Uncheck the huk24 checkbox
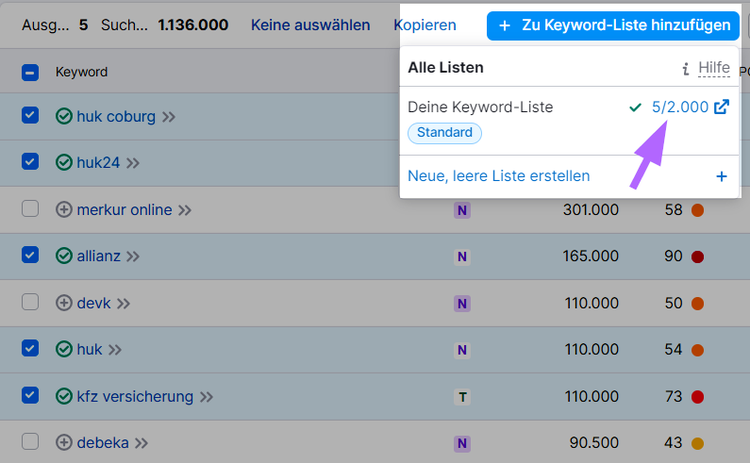The image size is (750, 463). (x=30, y=162)
